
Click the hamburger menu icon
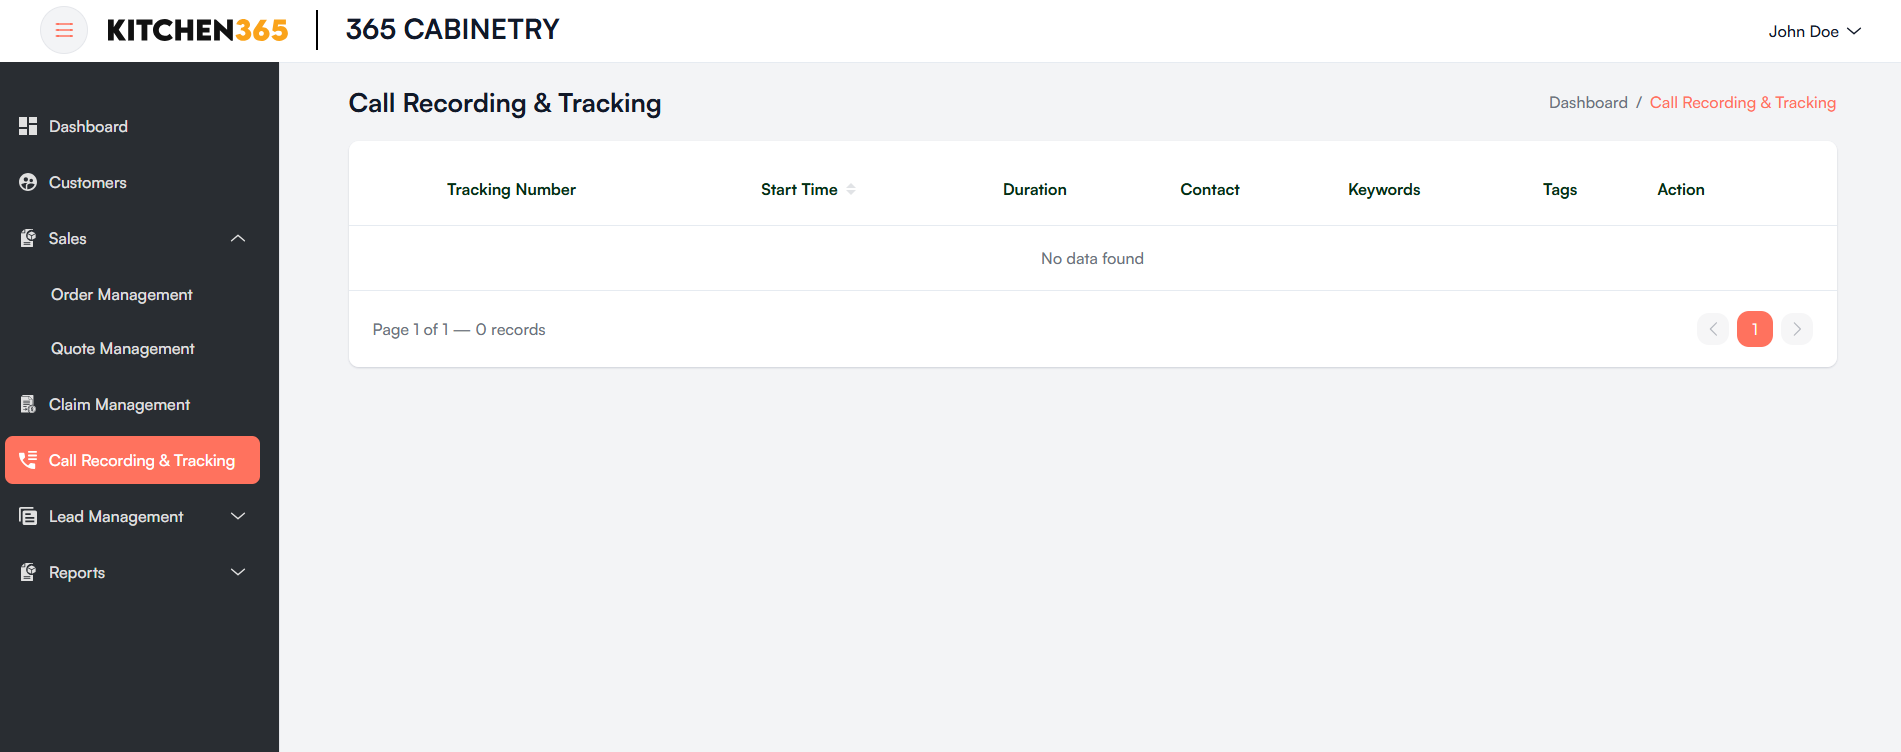point(63,30)
